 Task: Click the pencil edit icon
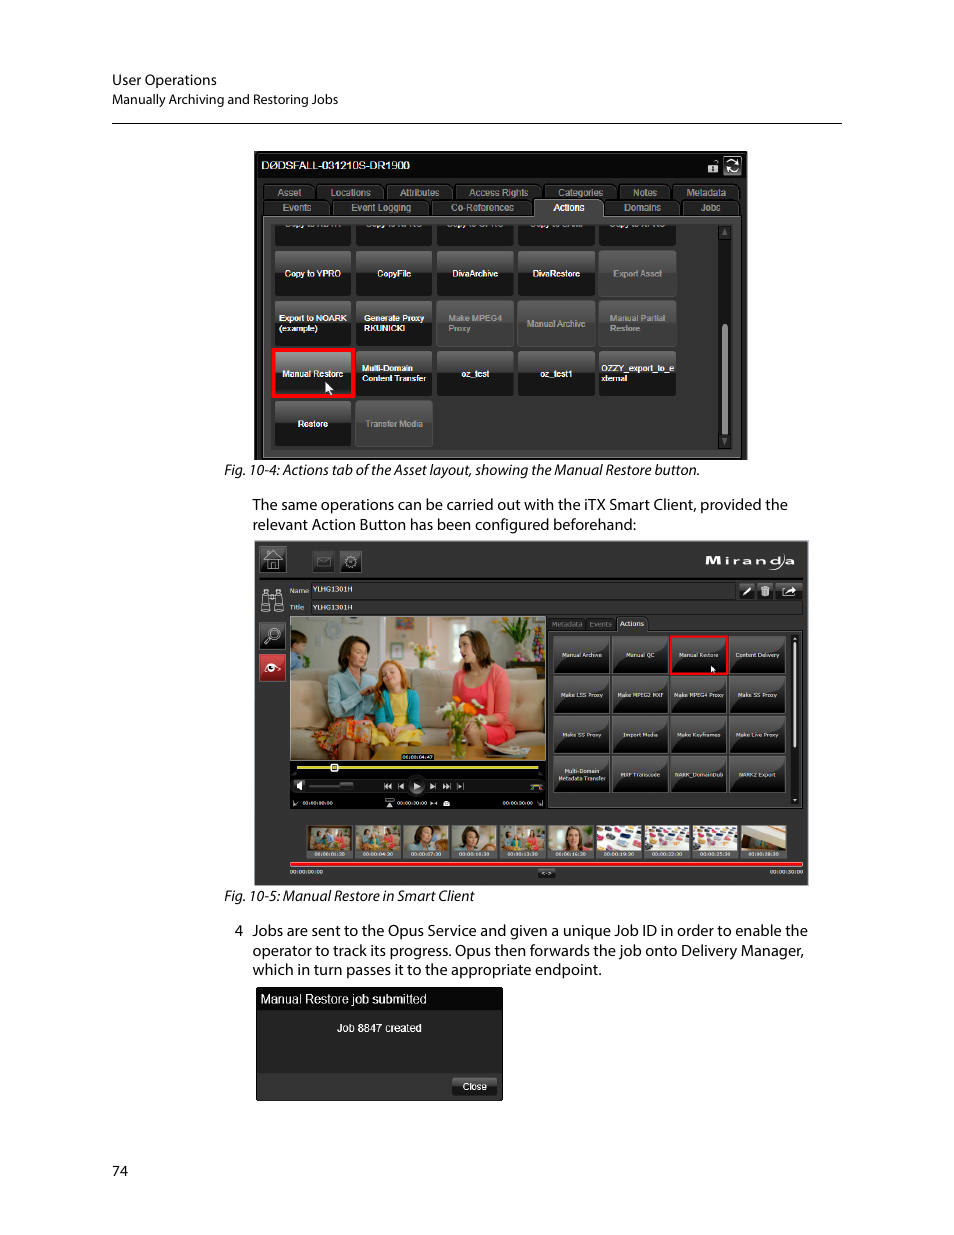[x=746, y=591]
